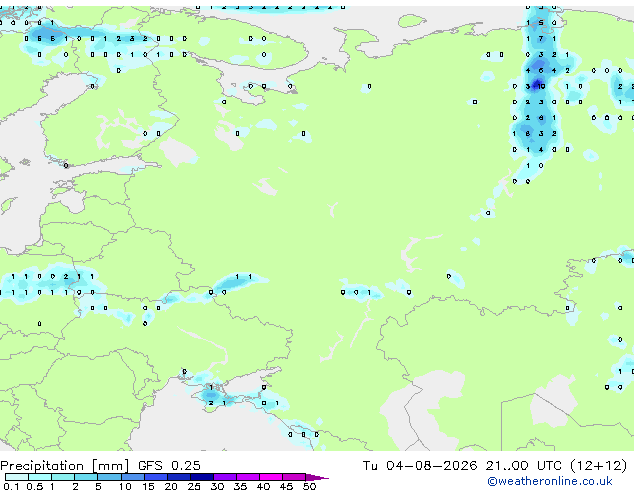Screen dimensions: 634x490
Task: Click the '8' precipitation value on the map
Action: click(528, 133)
